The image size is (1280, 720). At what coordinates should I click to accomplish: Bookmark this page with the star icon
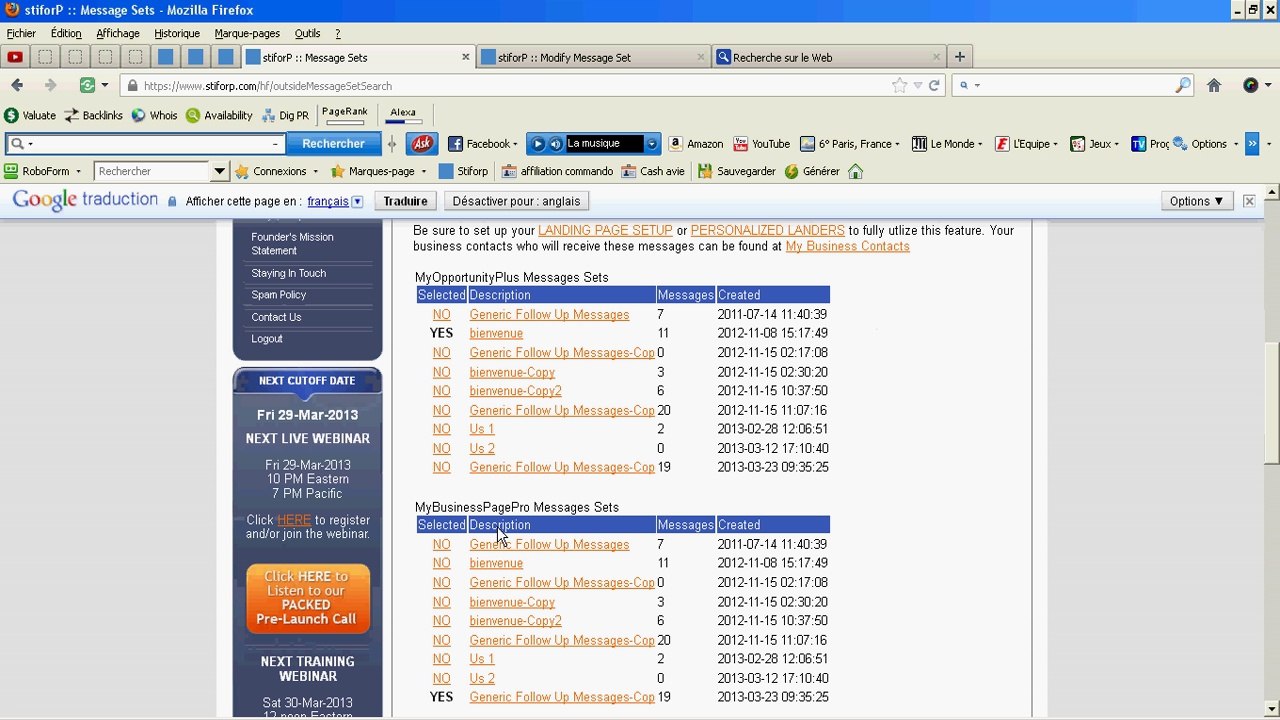(899, 86)
